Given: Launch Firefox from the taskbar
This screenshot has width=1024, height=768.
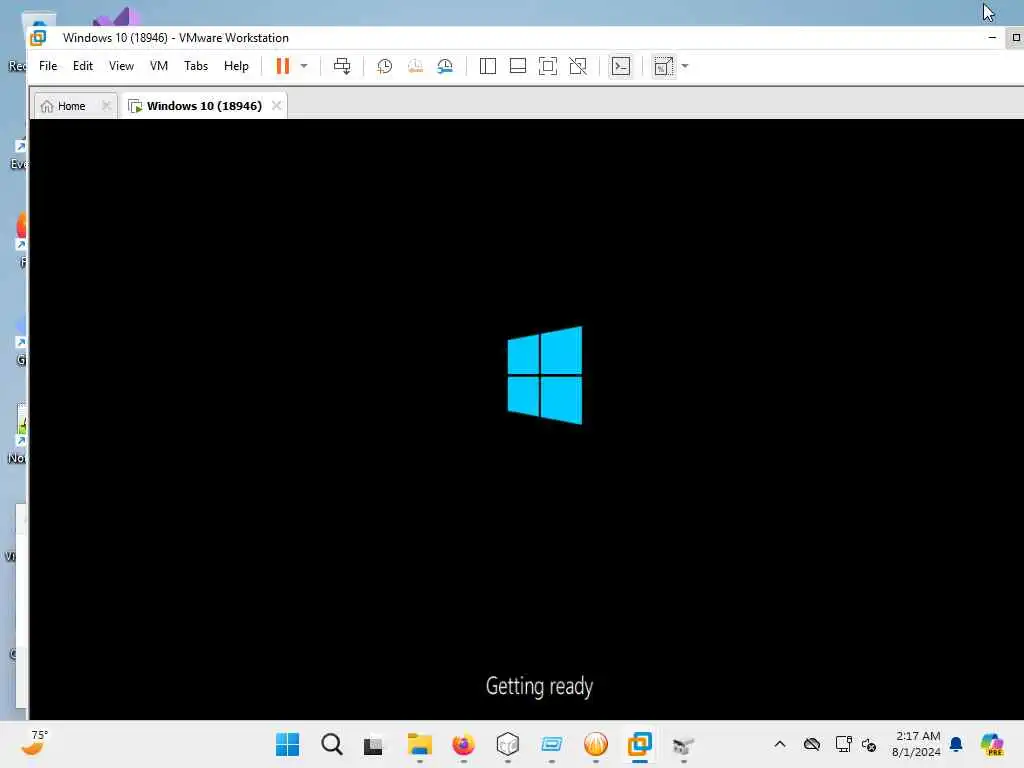Looking at the screenshot, I should coord(464,744).
